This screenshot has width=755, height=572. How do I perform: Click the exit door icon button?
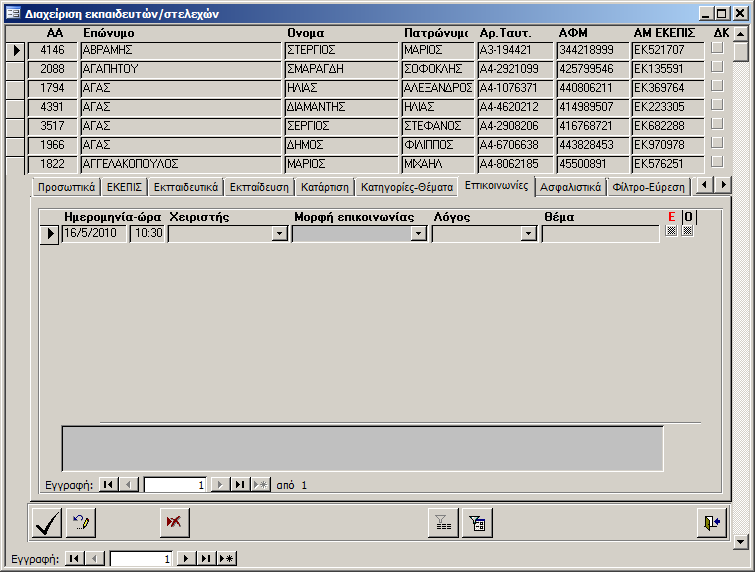[710, 522]
